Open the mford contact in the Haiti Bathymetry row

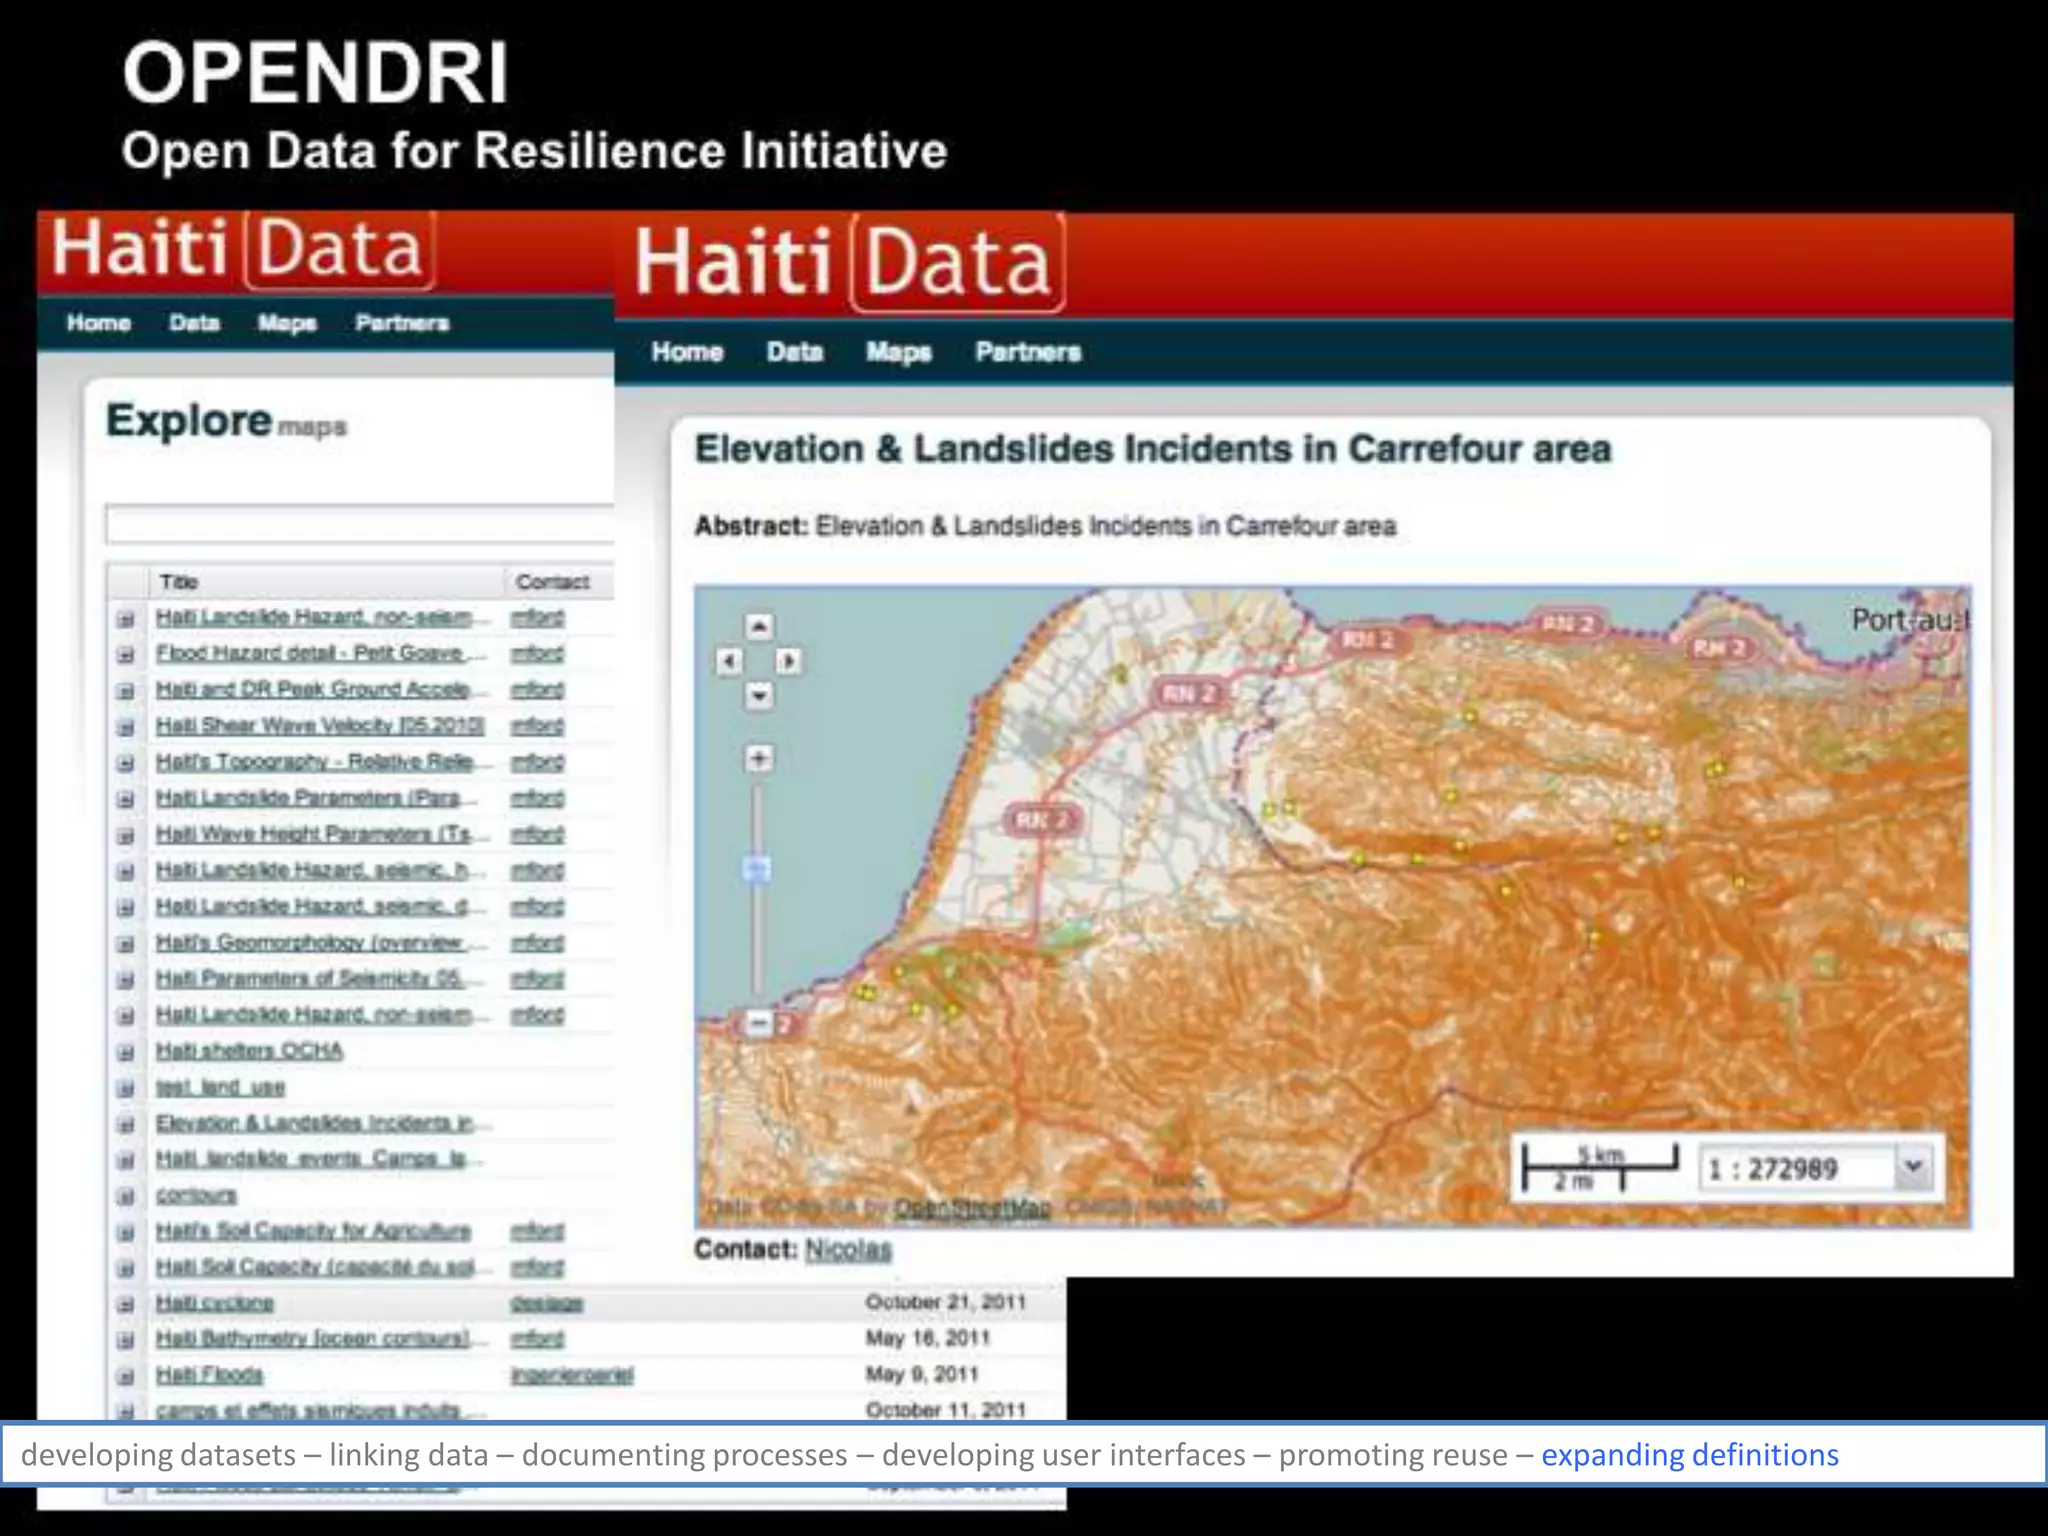(537, 1338)
